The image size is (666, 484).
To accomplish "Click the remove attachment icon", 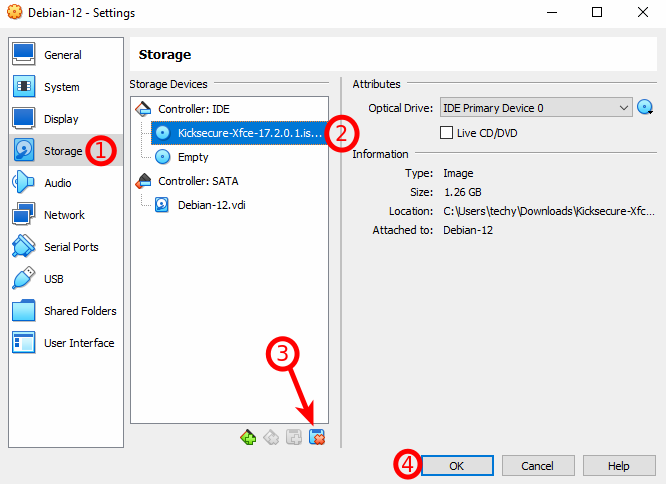I will click(318, 437).
